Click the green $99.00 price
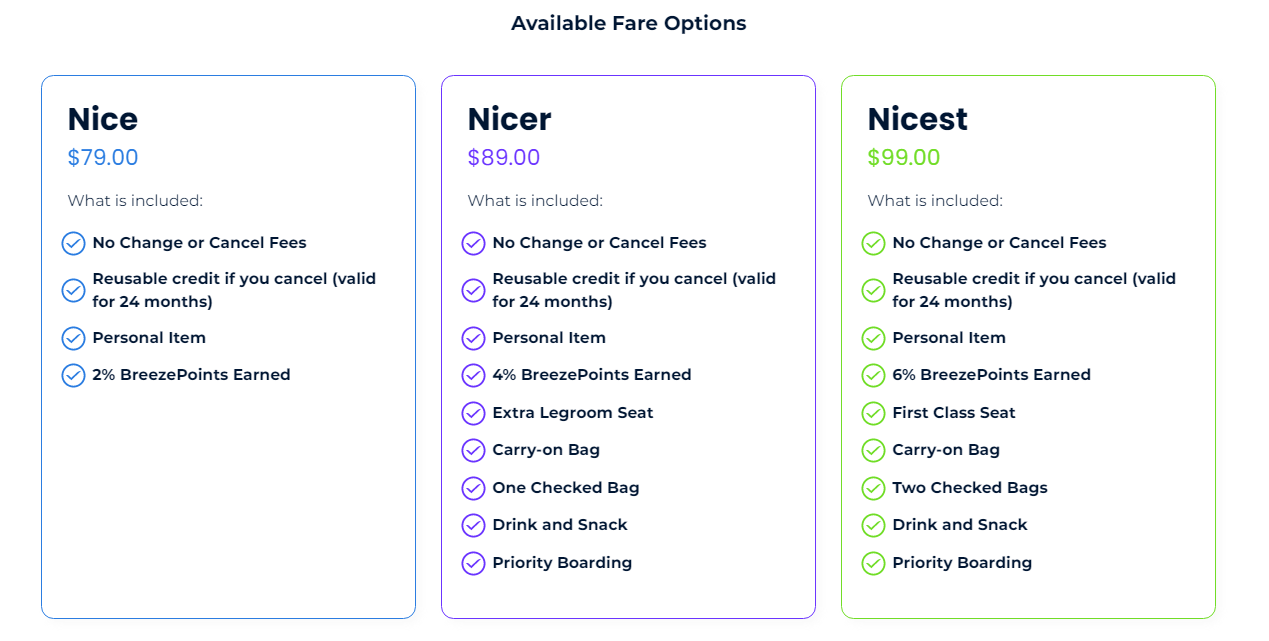 point(904,158)
